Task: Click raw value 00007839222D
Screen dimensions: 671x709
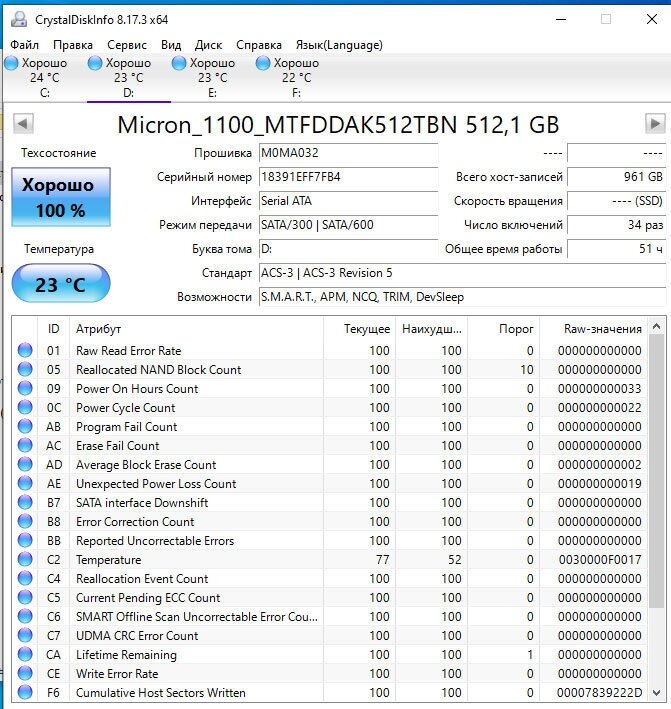Action: tap(600, 692)
